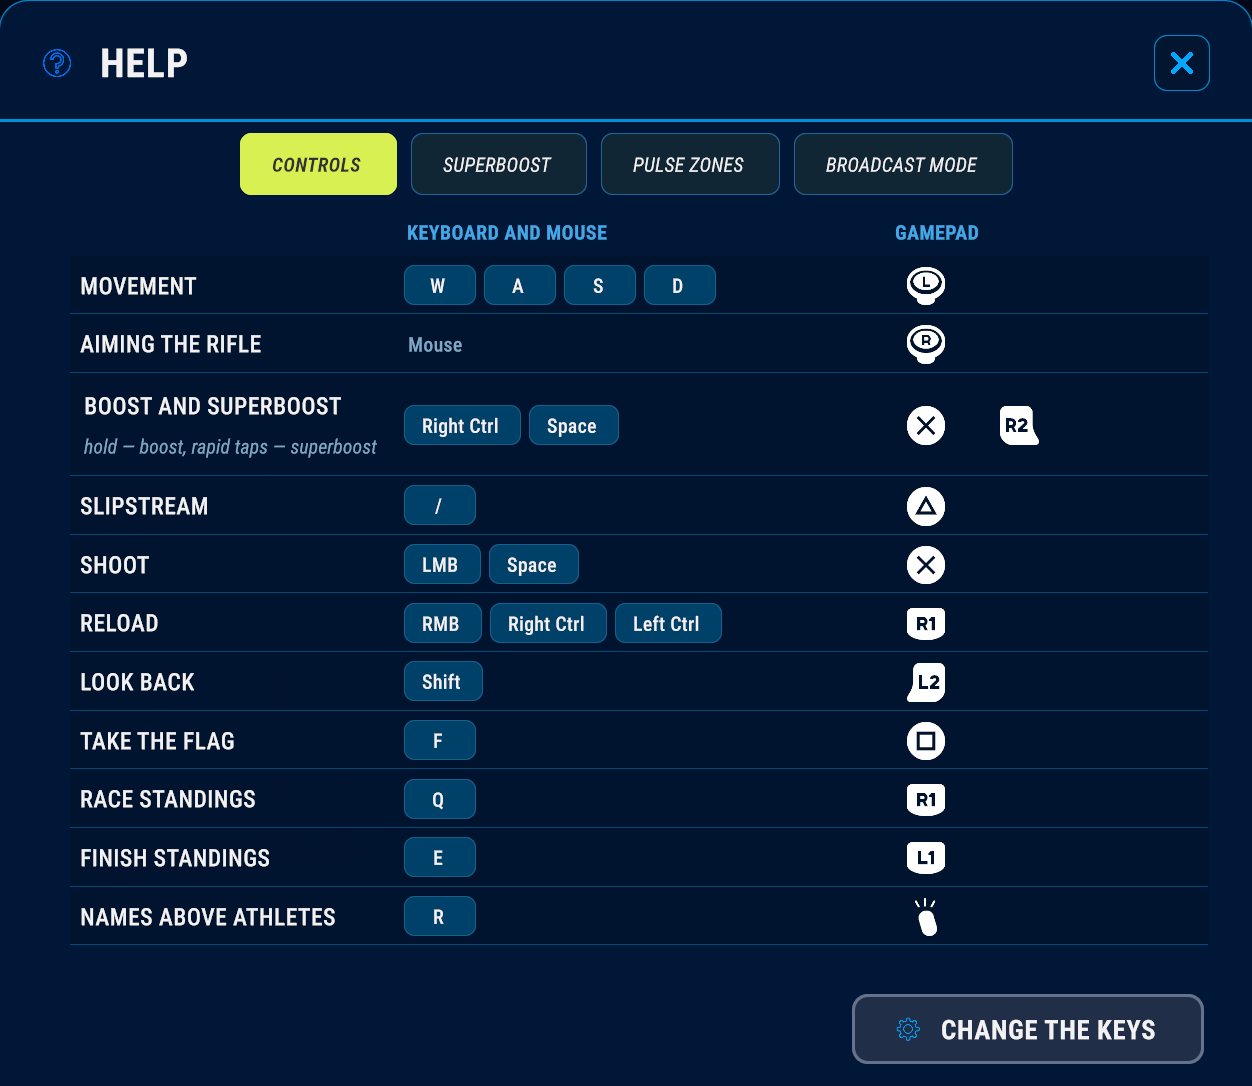Viewport: 1252px width, 1086px height.
Task: Click the Space key in Boost and Superboost row
Action: click(x=574, y=425)
